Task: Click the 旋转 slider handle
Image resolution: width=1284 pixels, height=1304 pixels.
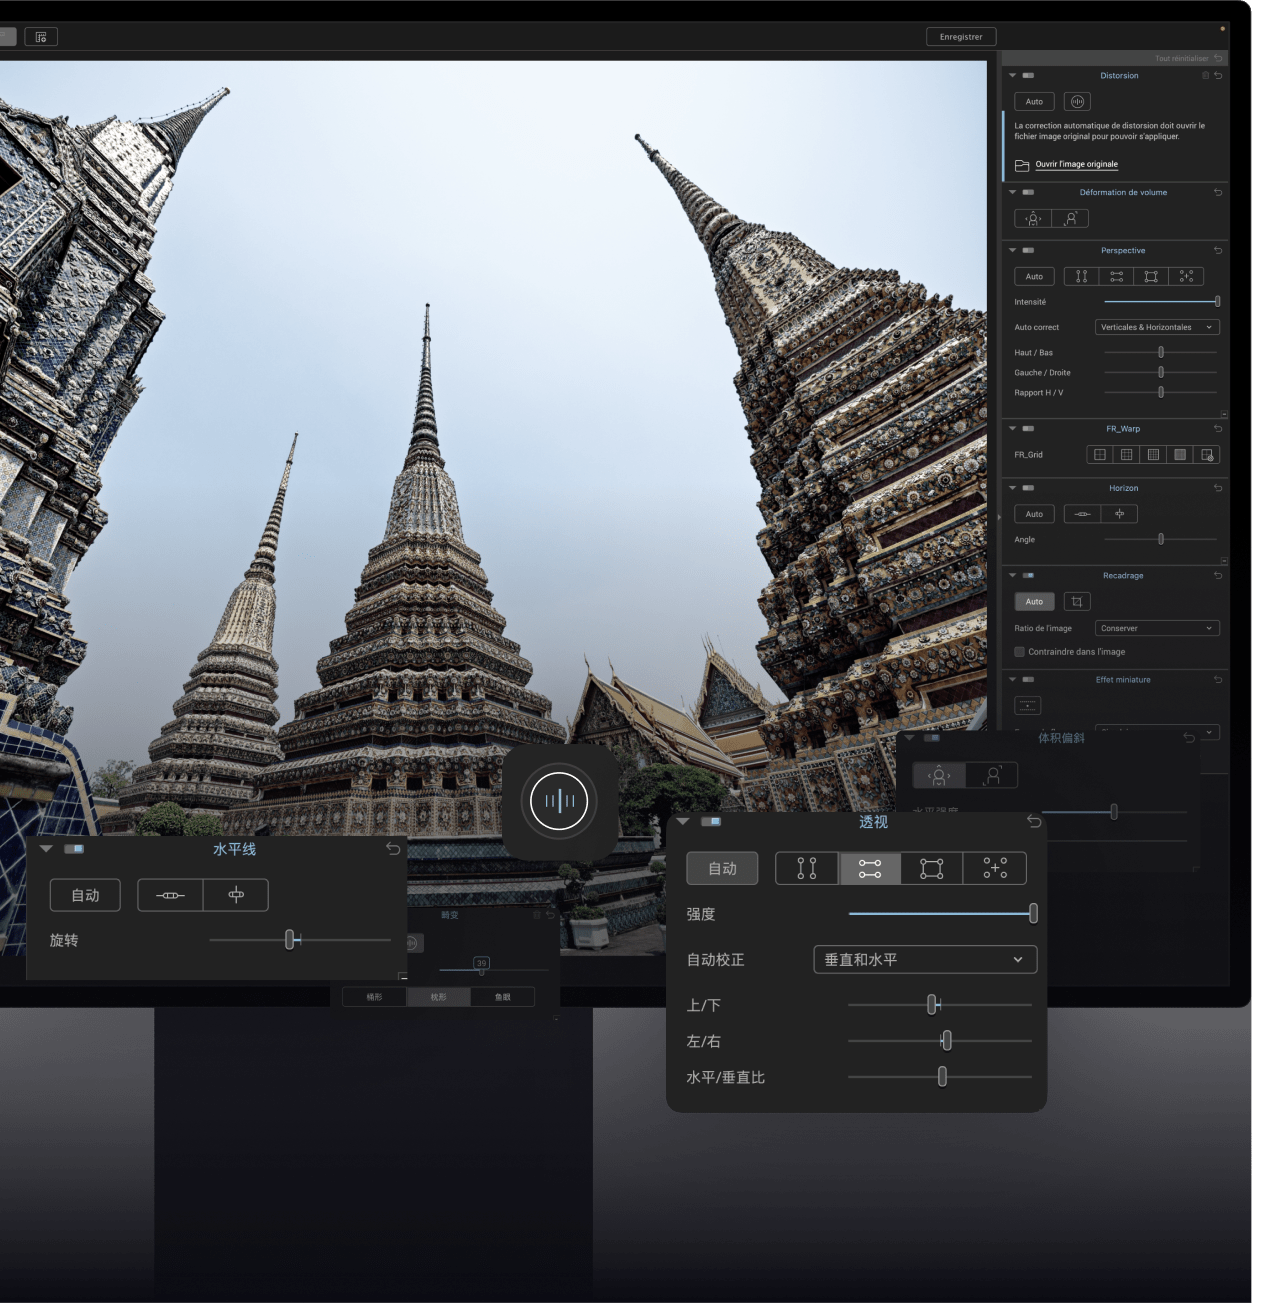Action: click(x=290, y=939)
